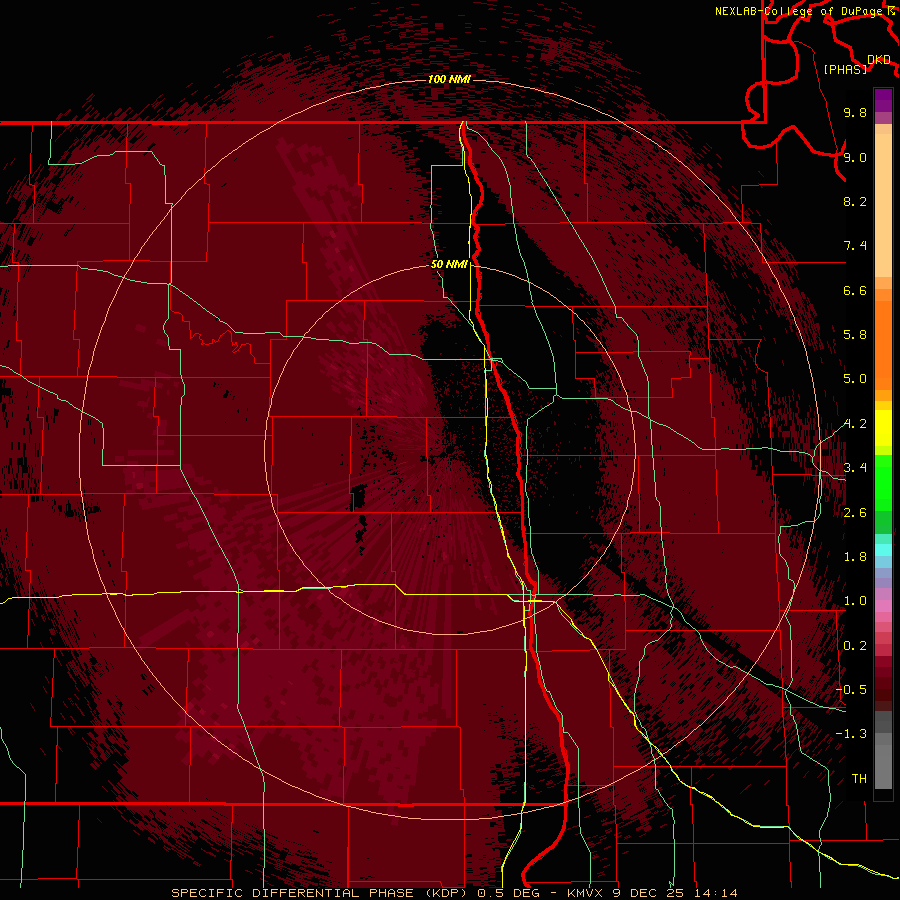Select the 8.2 value on the color scale

click(x=855, y=201)
